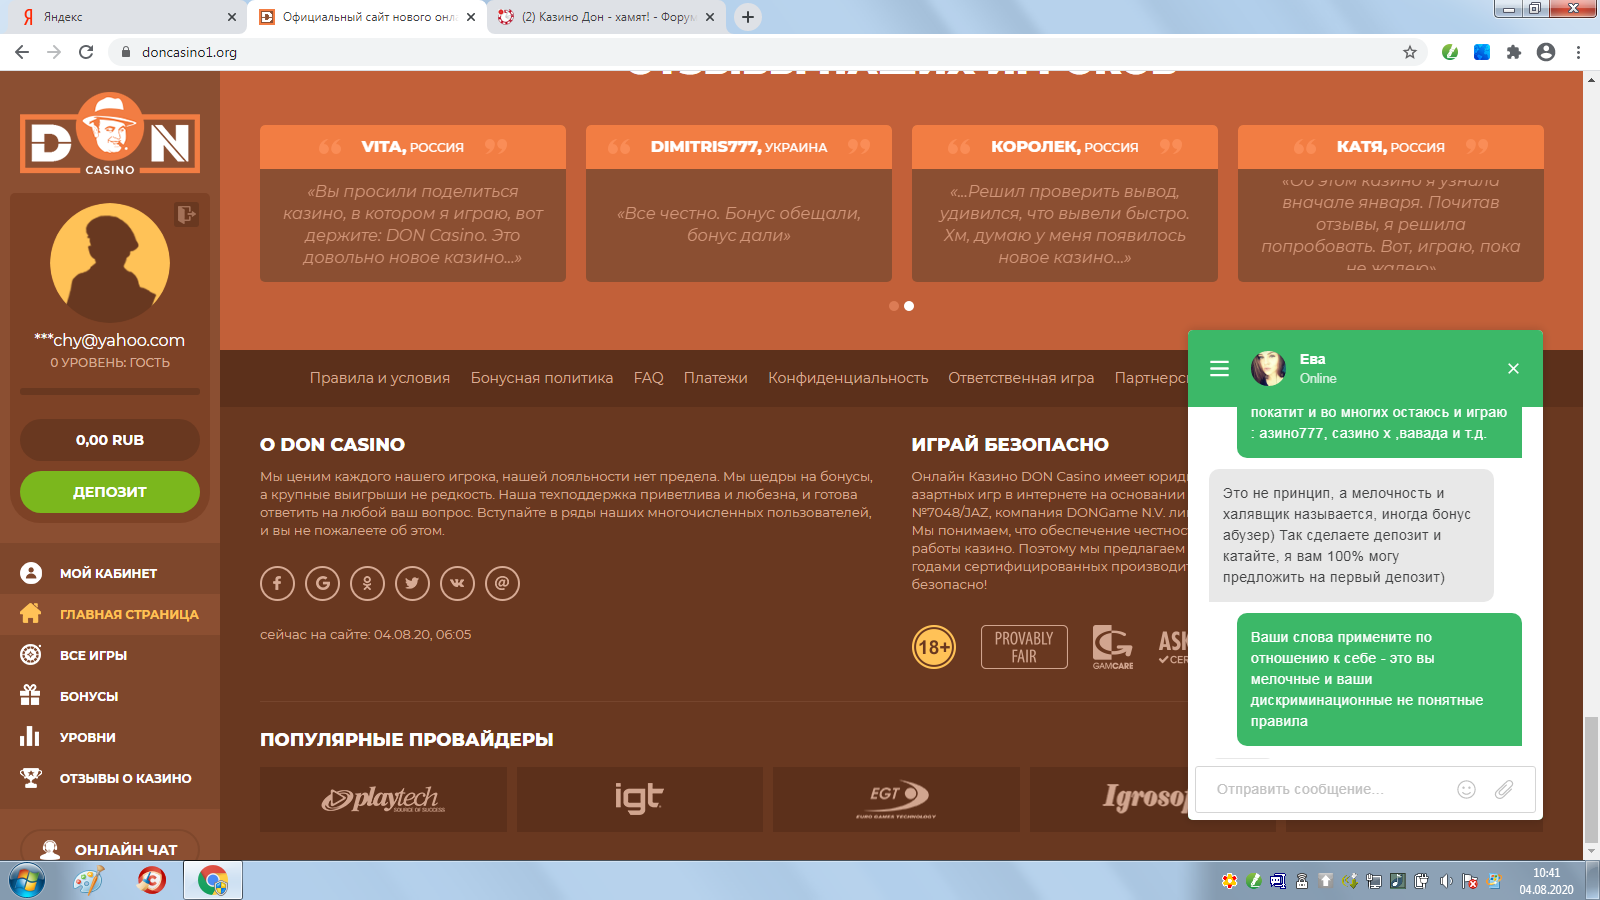Select ГЛАВНАЯ СТРАНИЦА in the sidebar
Viewport: 1600px width, 900px height.
coord(129,614)
